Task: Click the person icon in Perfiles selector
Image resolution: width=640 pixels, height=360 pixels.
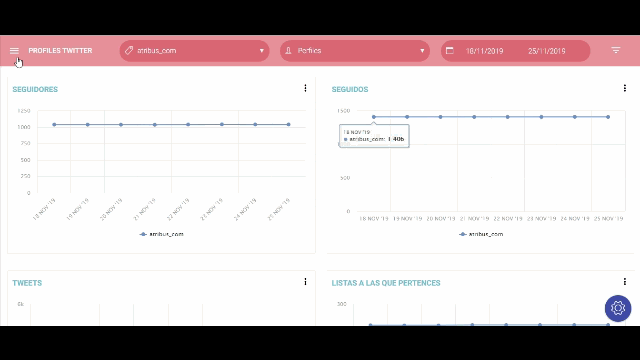Action: 289,51
